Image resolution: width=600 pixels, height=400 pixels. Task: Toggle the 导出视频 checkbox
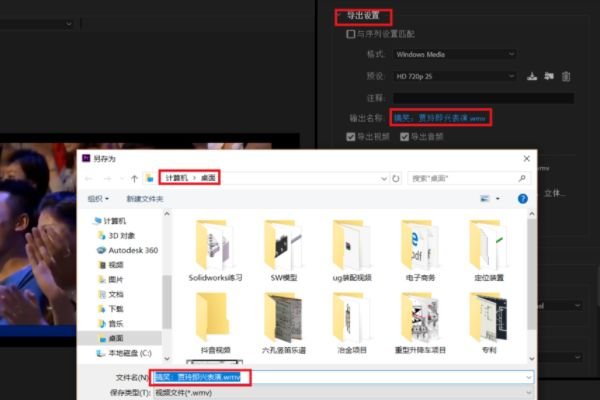point(351,137)
